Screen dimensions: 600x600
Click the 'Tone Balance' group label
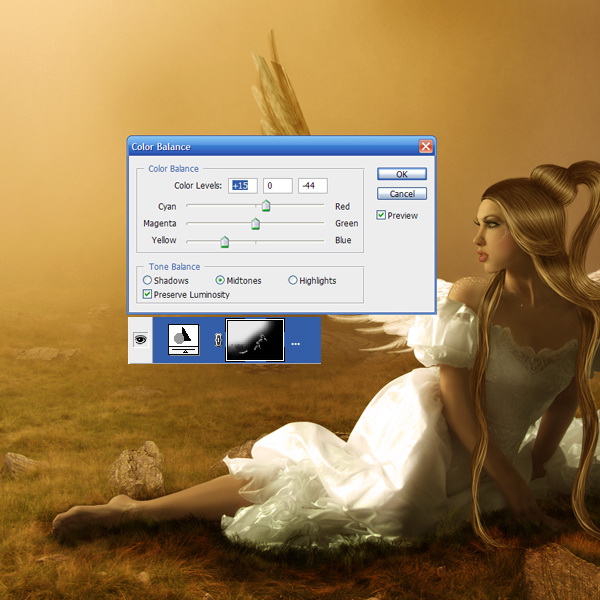point(174,267)
